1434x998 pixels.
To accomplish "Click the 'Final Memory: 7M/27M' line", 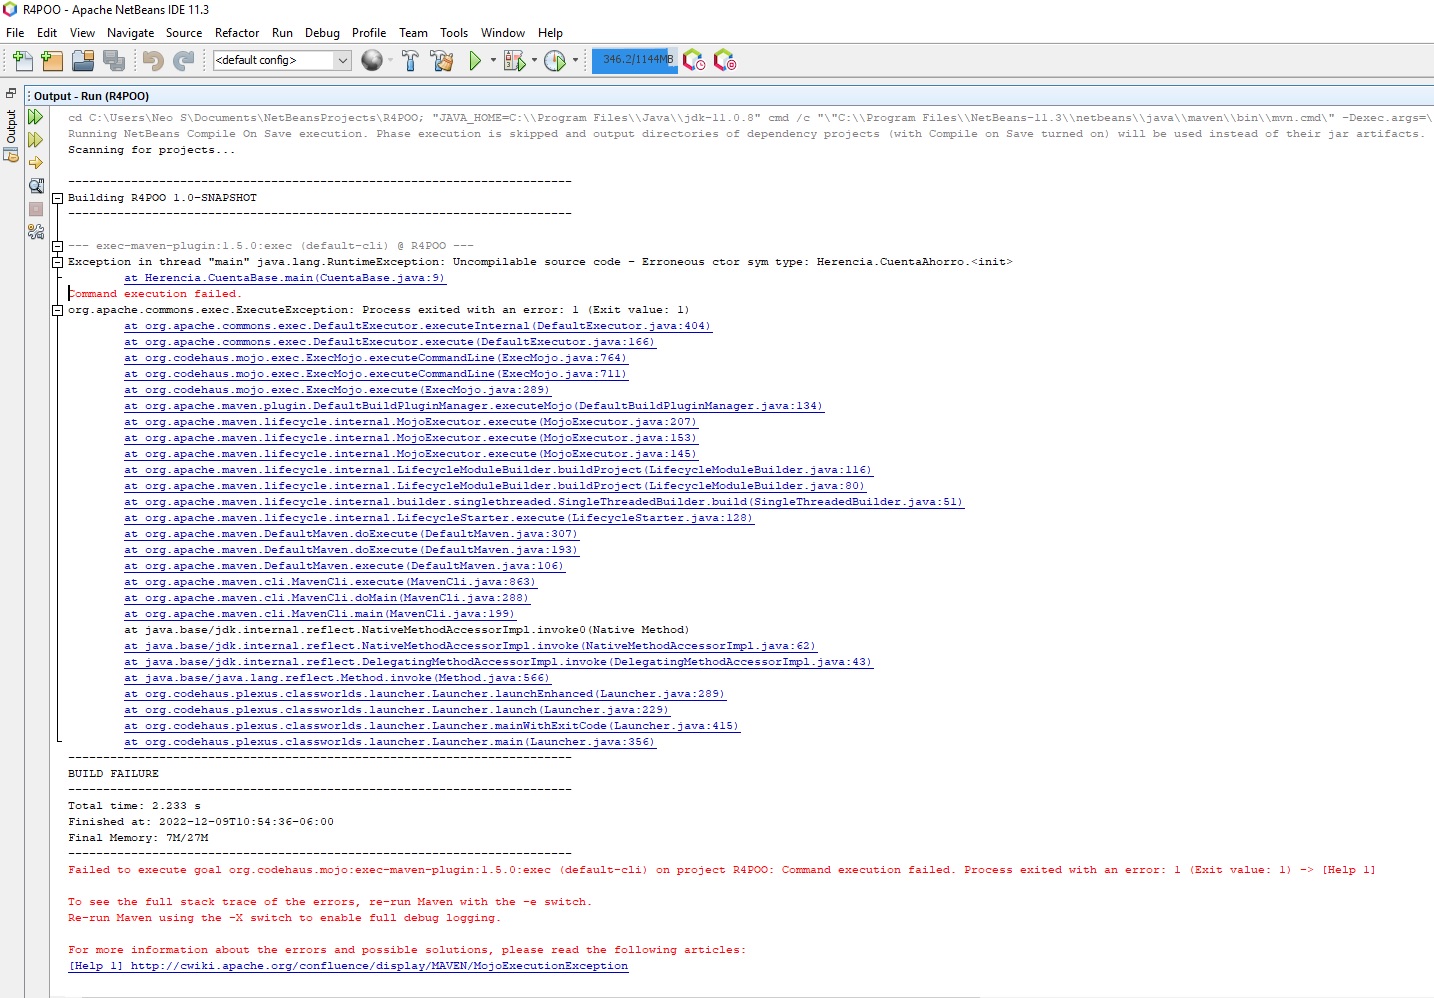I will (x=138, y=838).
